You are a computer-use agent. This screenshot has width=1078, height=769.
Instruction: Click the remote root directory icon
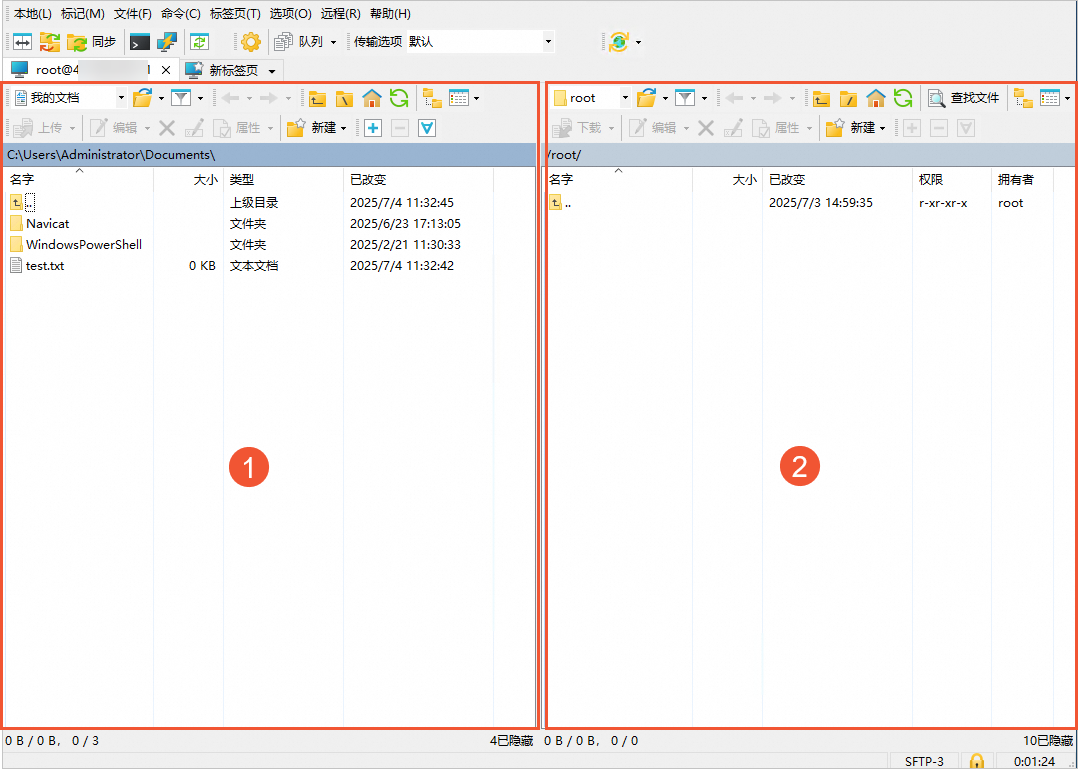point(848,98)
